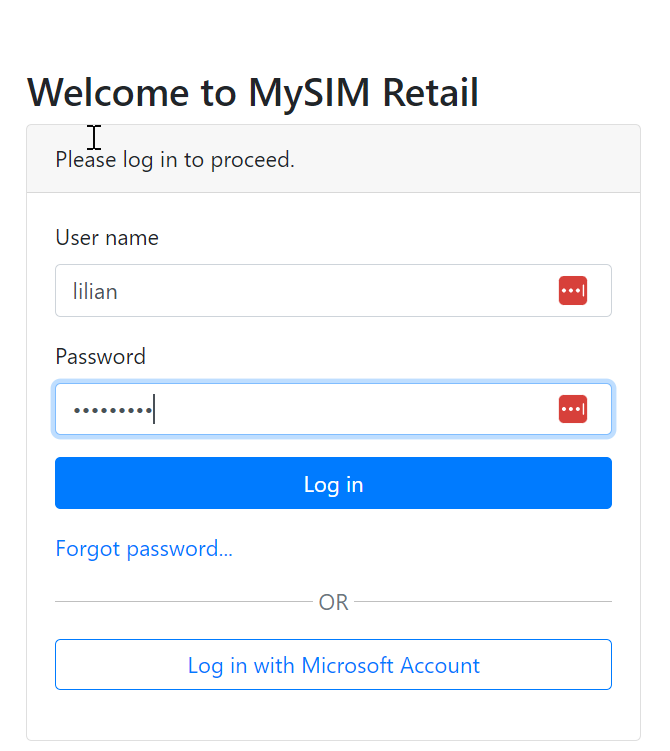Click the password manager icon in User name field
The width and height of the screenshot is (670, 751).
pos(573,291)
